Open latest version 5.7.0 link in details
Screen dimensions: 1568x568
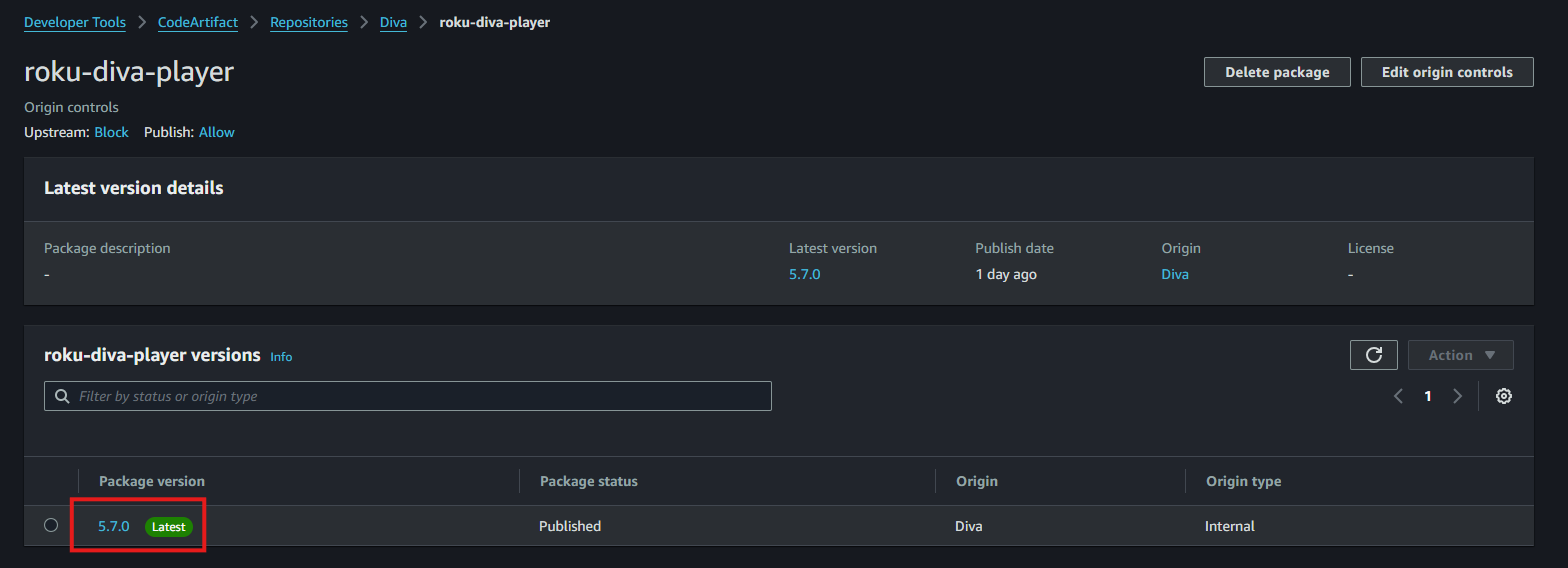pyautogui.click(x=804, y=274)
